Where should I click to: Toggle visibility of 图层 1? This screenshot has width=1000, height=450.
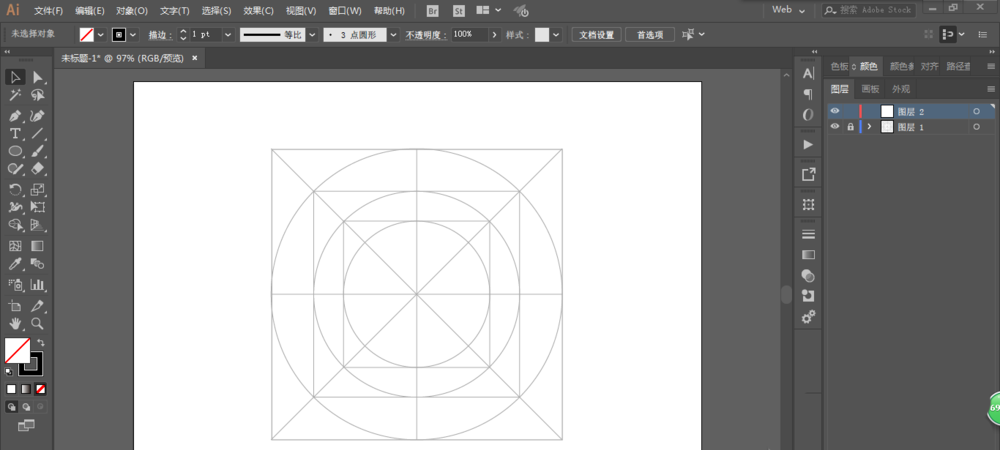click(x=835, y=127)
